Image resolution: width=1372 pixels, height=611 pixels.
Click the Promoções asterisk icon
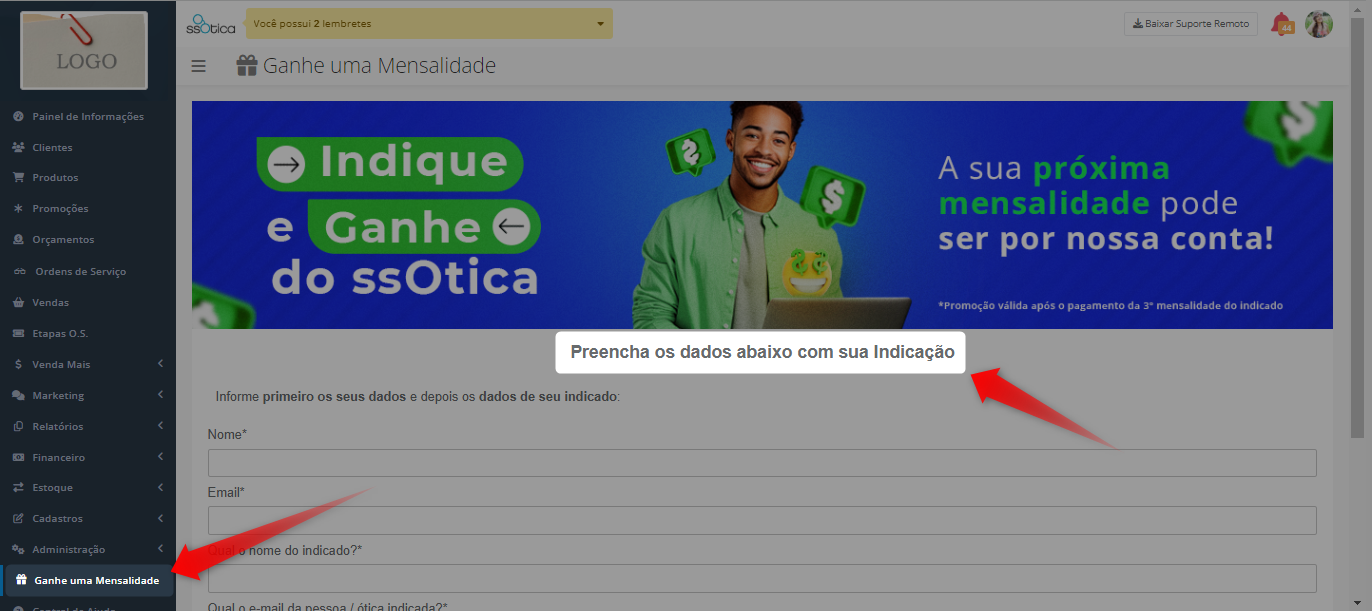coord(18,208)
